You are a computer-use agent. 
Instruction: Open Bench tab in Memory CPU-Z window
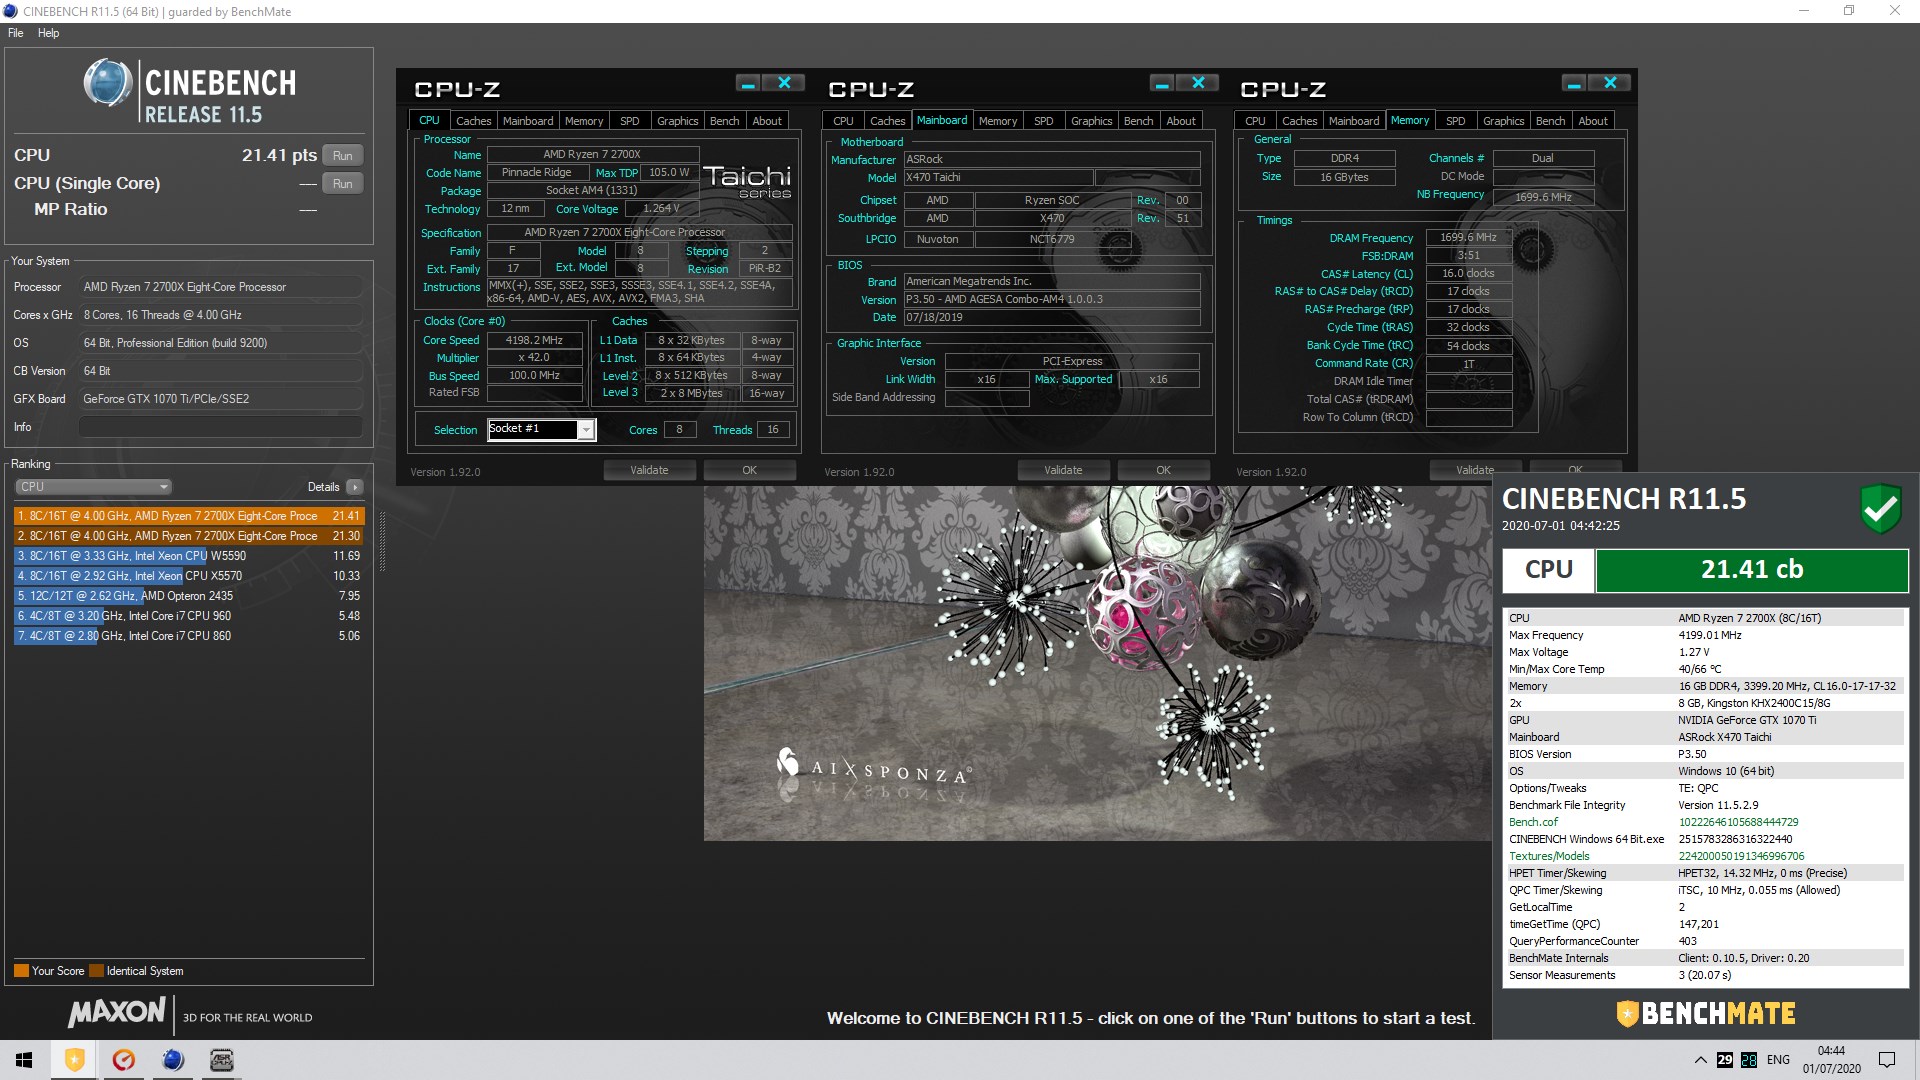coord(1550,121)
